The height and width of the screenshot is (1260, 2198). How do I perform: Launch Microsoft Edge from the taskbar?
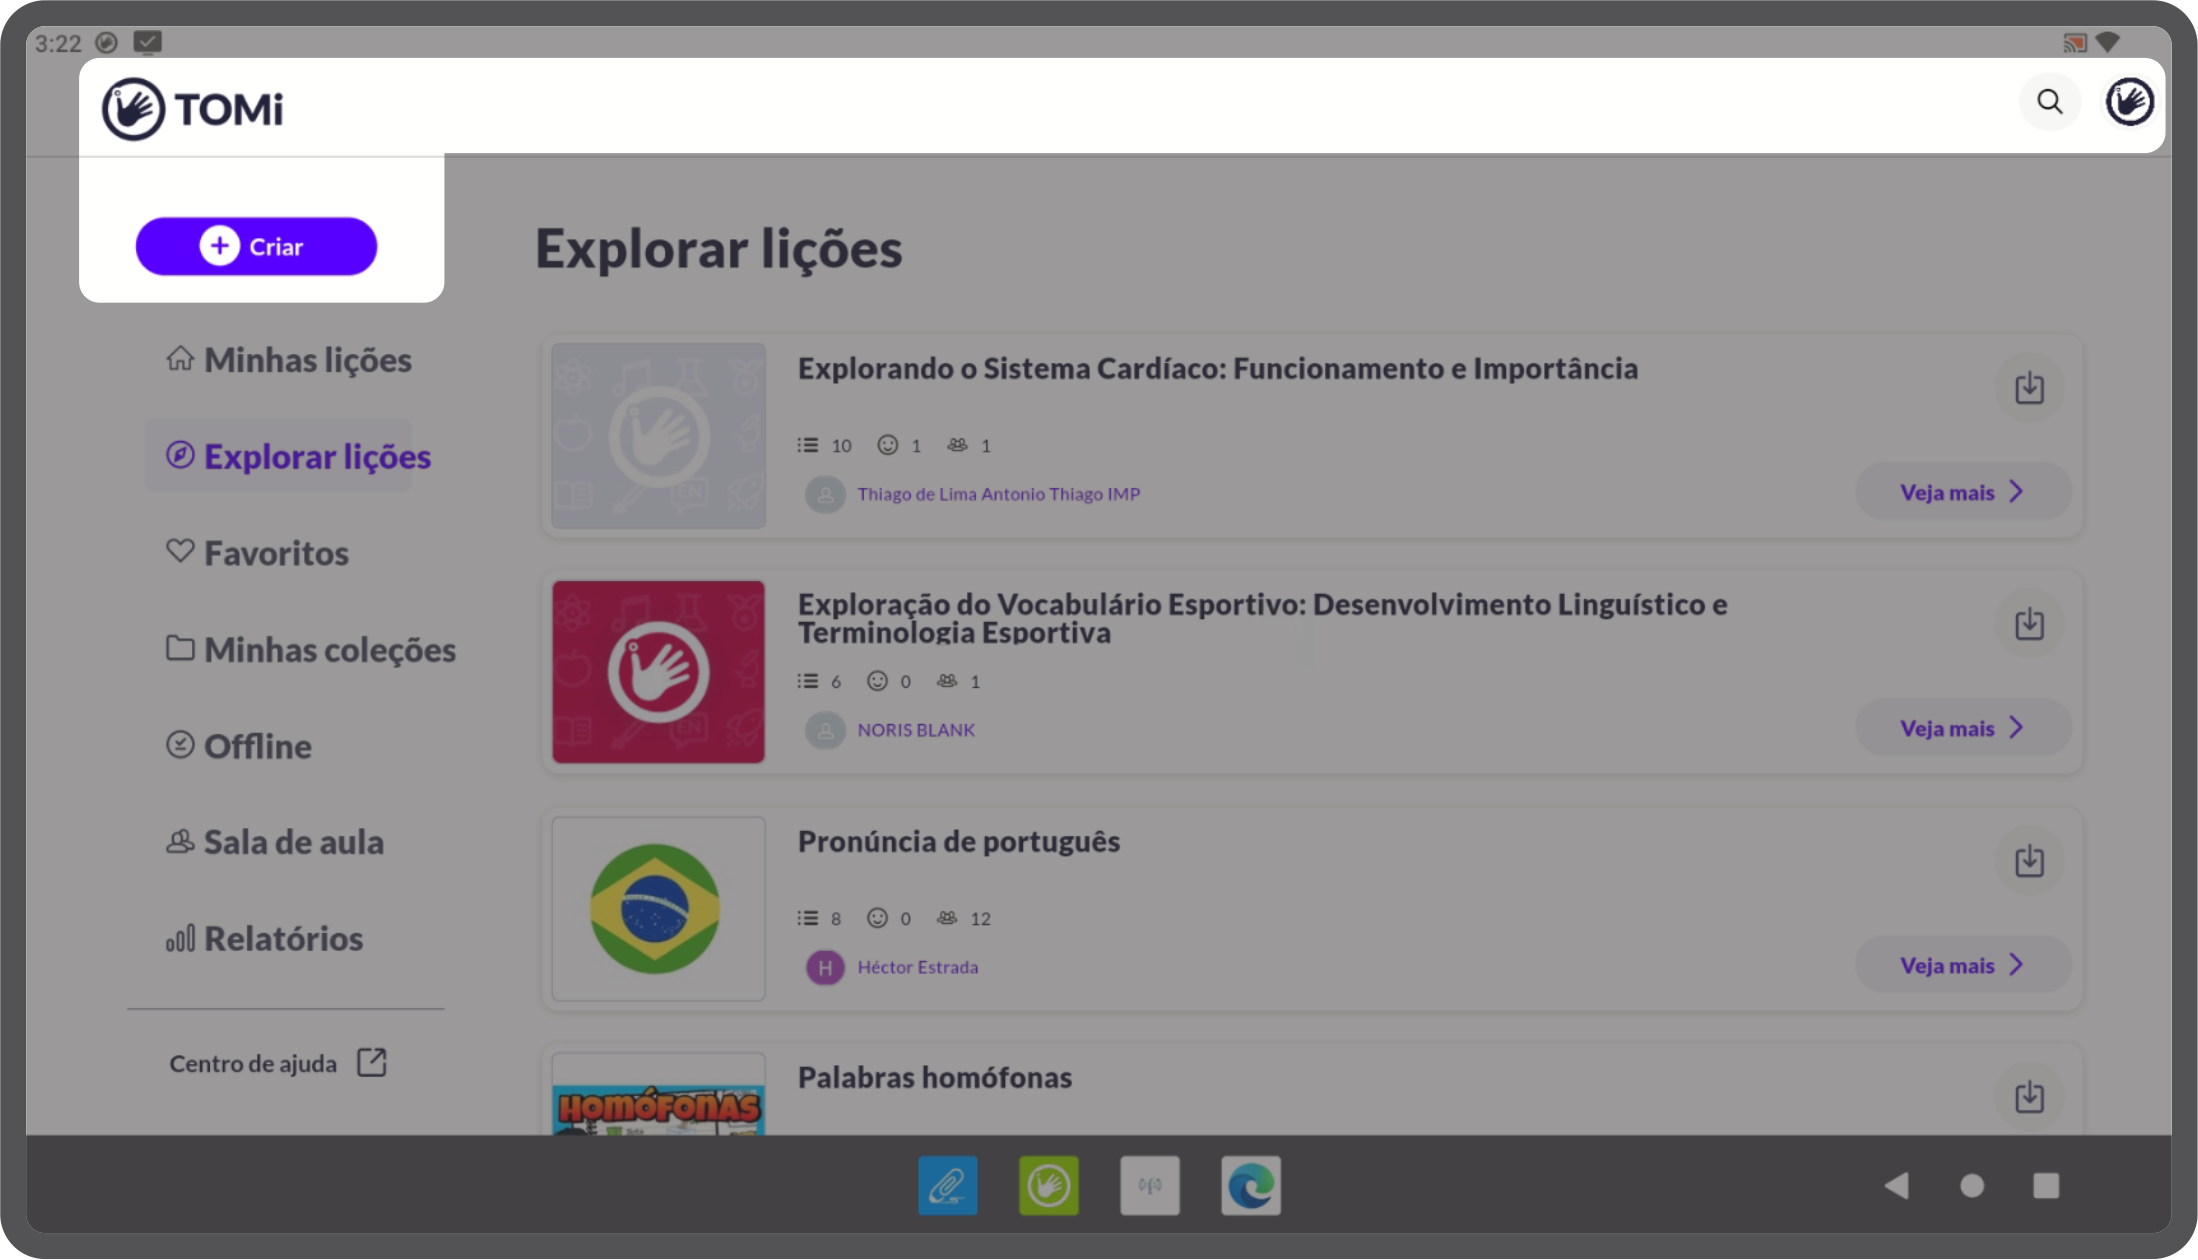(x=1250, y=1186)
